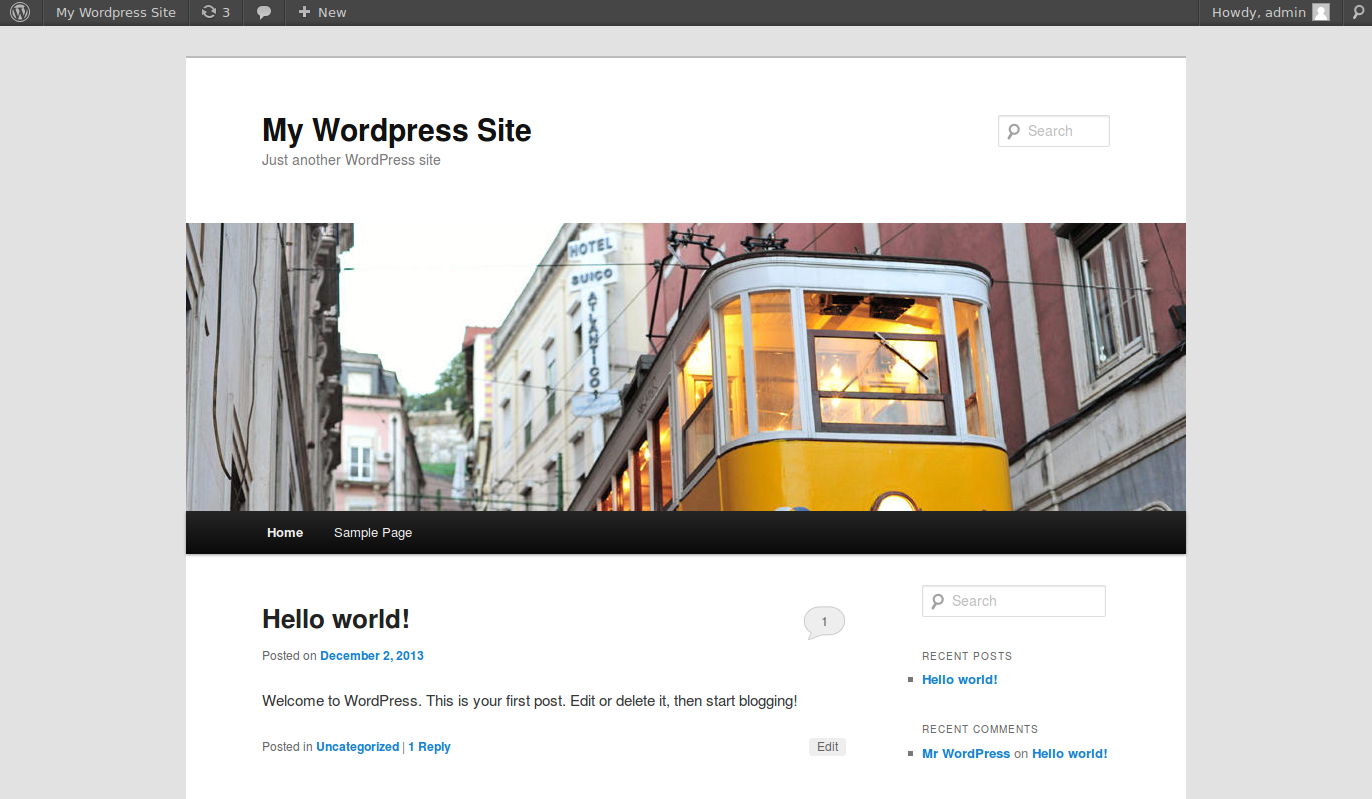Click the WordPress logo in admin bar
This screenshot has height=799, width=1372.
click(20, 13)
